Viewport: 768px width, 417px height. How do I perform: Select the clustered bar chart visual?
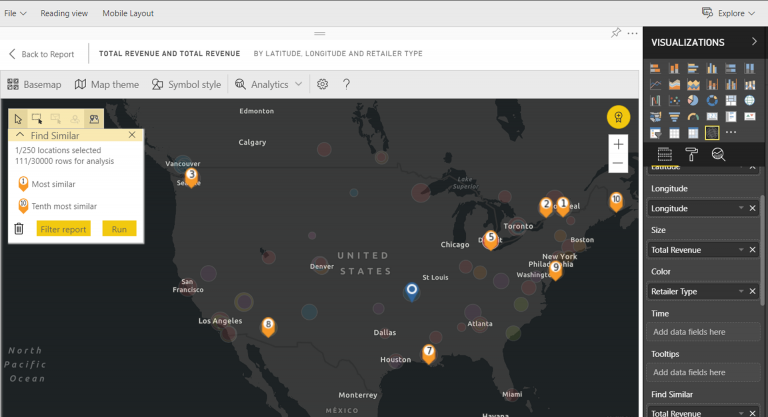tap(693, 69)
